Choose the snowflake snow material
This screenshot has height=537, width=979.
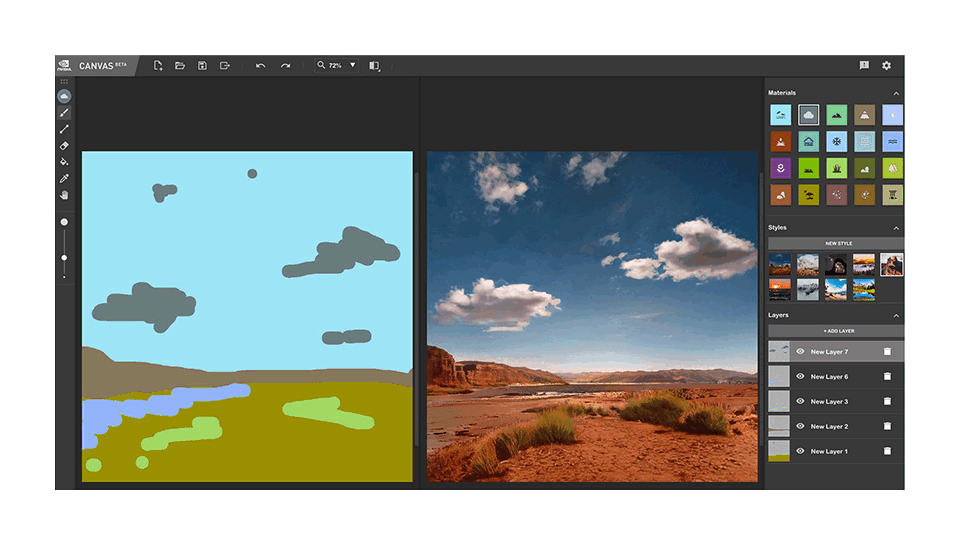[837, 142]
